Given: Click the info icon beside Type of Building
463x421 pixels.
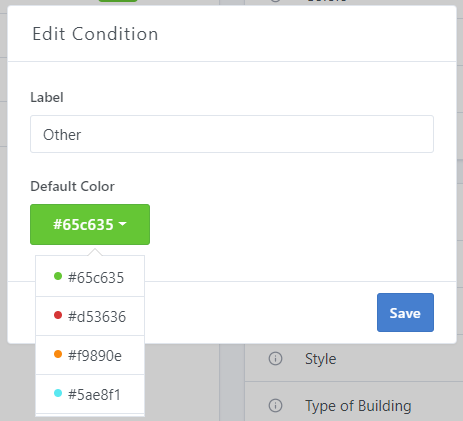Looking at the screenshot, I should tap(275, 406).
